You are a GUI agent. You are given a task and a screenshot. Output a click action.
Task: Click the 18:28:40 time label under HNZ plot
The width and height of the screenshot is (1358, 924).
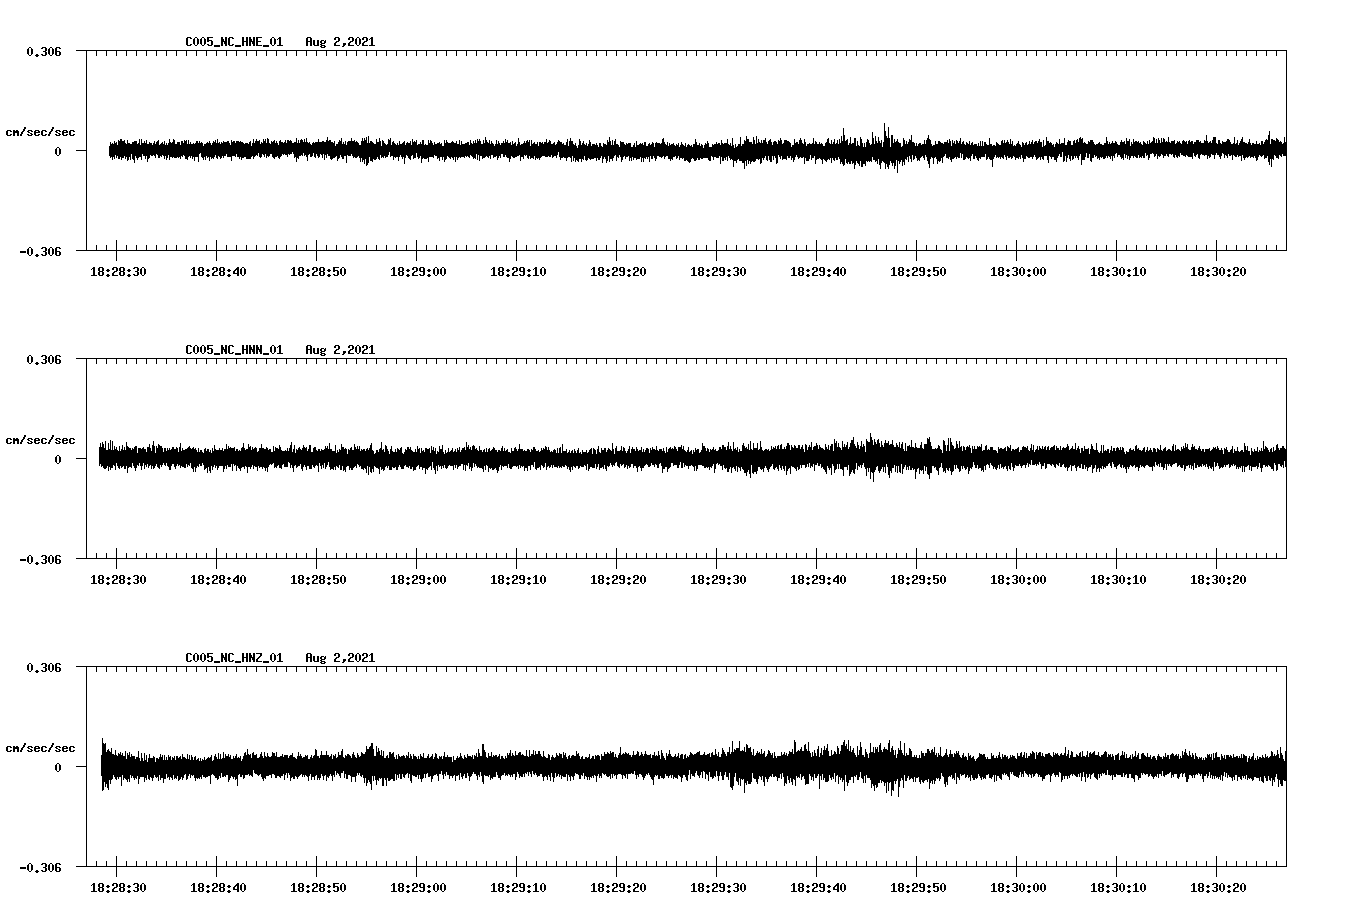point(218,887)
